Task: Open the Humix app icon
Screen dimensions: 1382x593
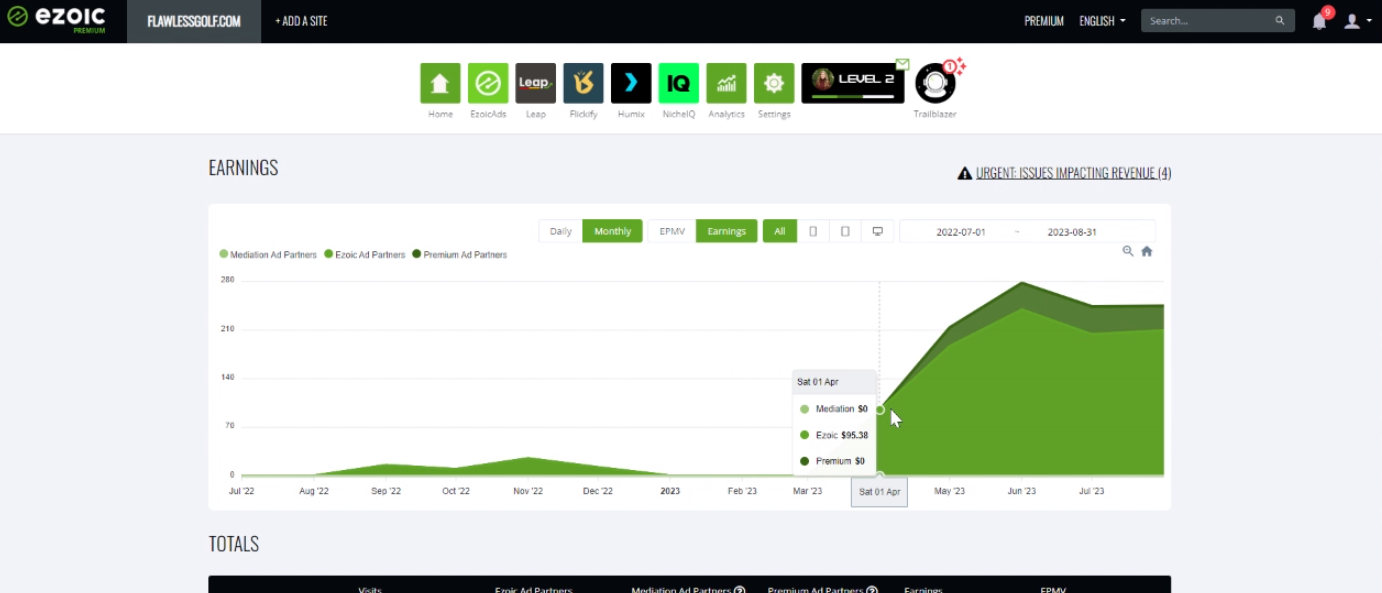Action: click(x=631, y=83)
